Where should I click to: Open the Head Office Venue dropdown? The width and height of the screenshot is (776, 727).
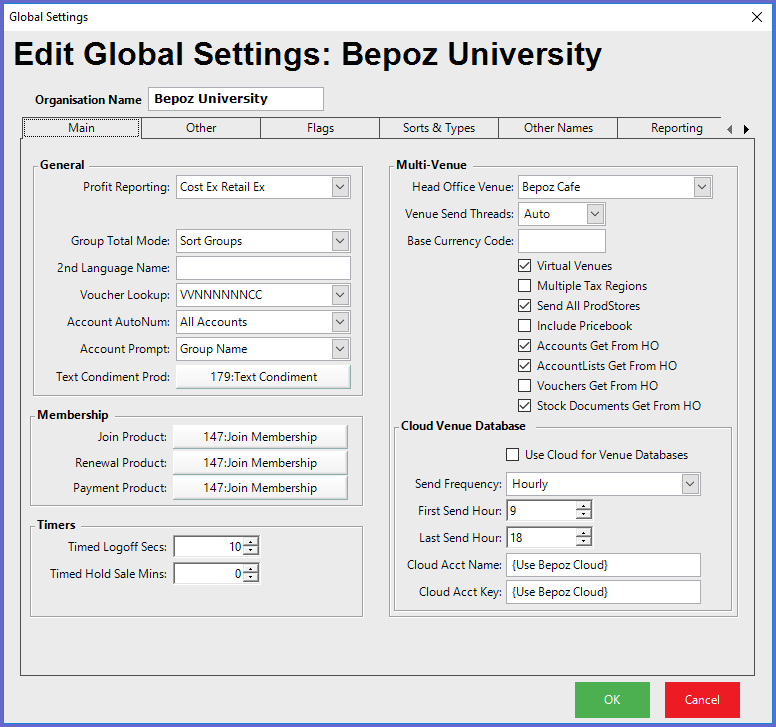pos(702,187)
